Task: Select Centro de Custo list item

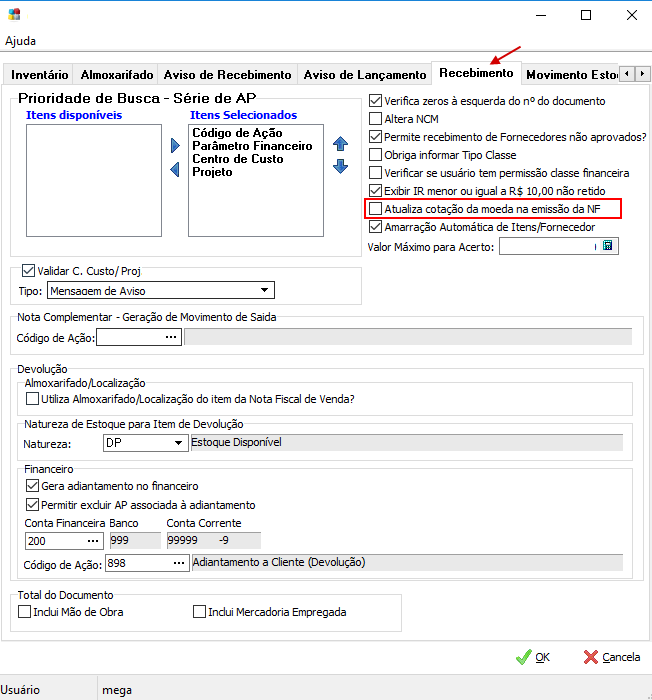Action: (x=238, y=159)
